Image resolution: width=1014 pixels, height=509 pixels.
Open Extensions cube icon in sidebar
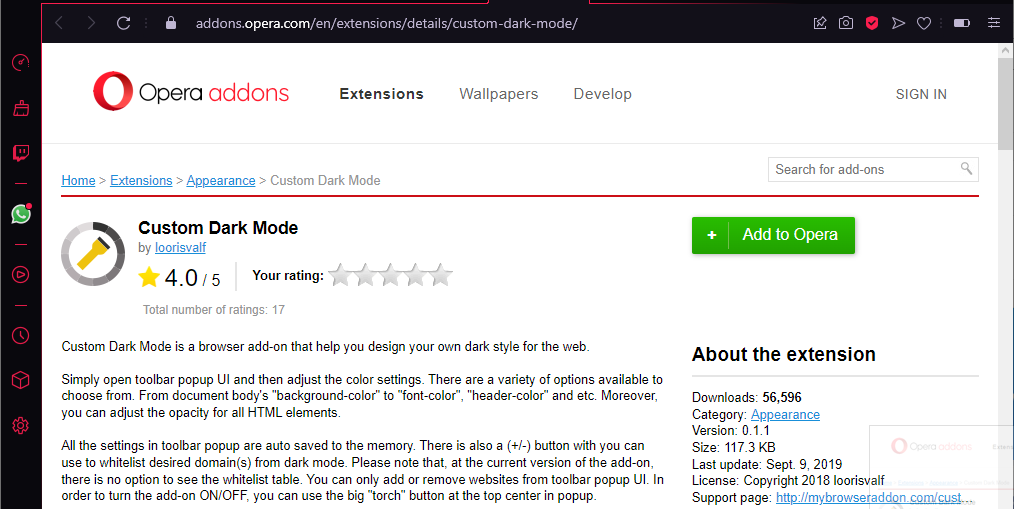click(x=21, y=380)
